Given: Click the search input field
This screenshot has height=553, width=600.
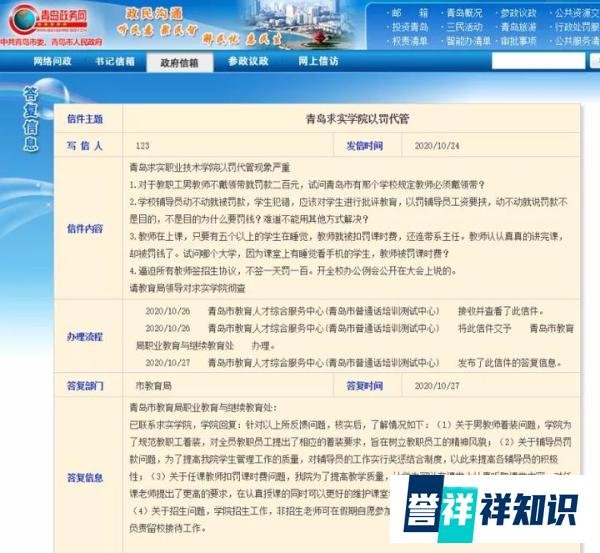Looking at the screenshot, I should pyautogui.click(x=538, y=61).
